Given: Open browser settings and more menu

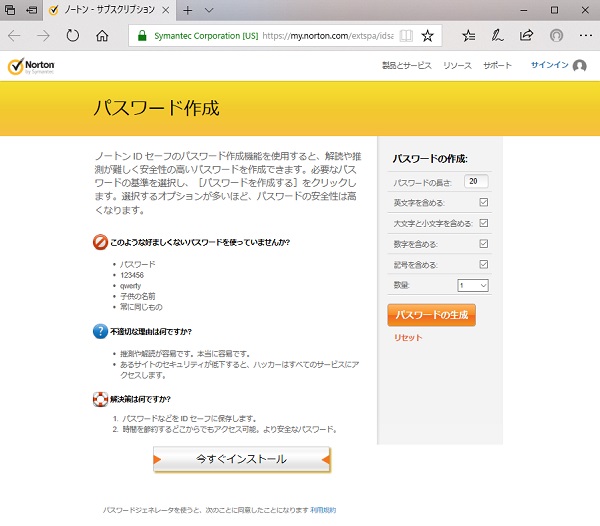Looking at the screenshot, I should (x=585, y=36).
